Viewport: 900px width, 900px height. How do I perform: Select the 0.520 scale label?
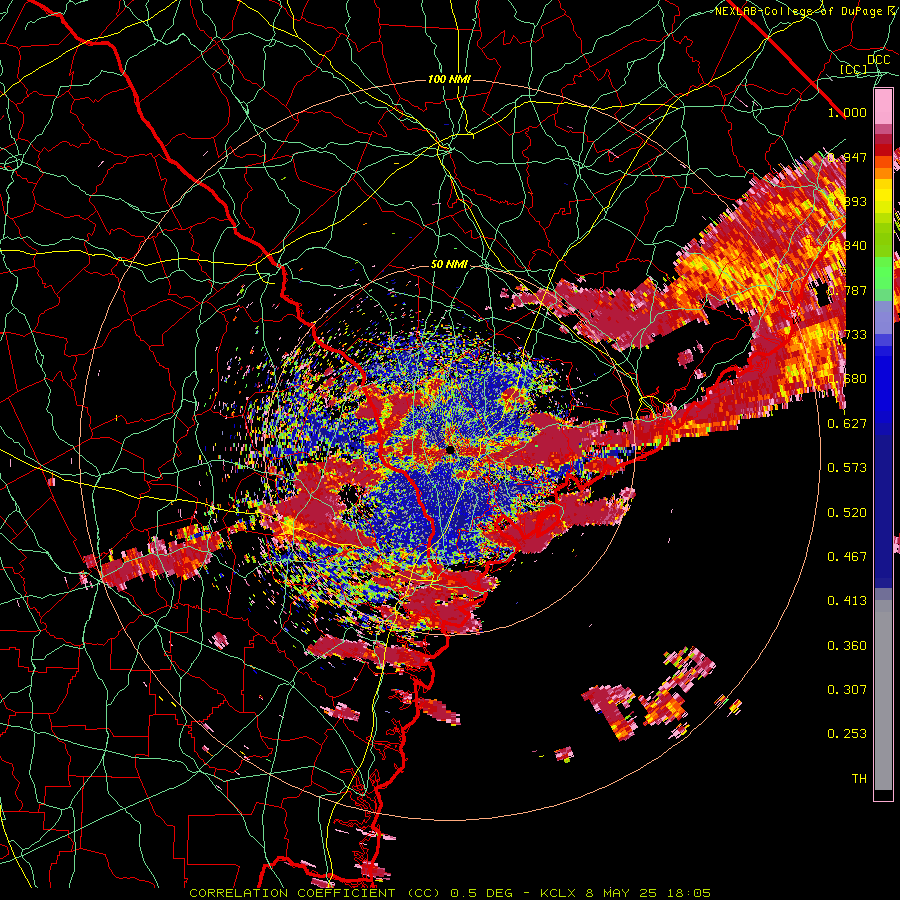pos(847,513)
